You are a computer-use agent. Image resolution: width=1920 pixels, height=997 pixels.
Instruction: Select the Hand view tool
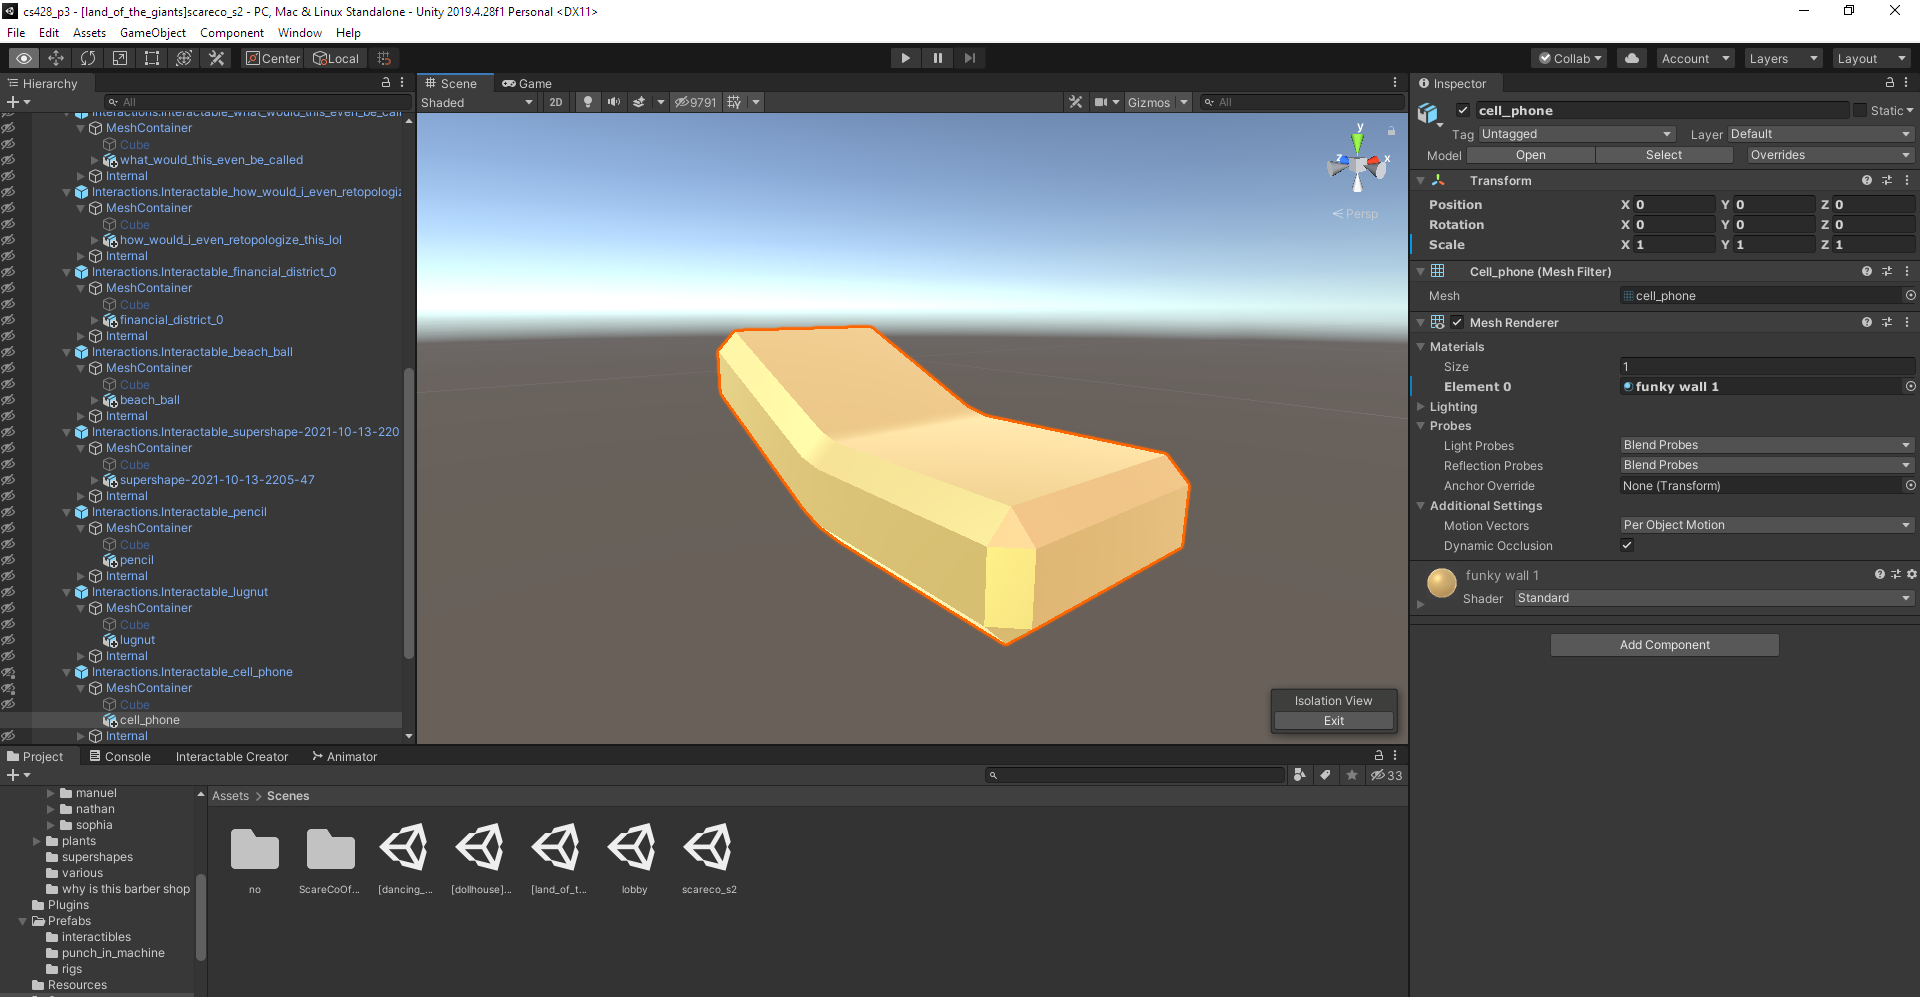pyautogui.click(x=24, y=58)
